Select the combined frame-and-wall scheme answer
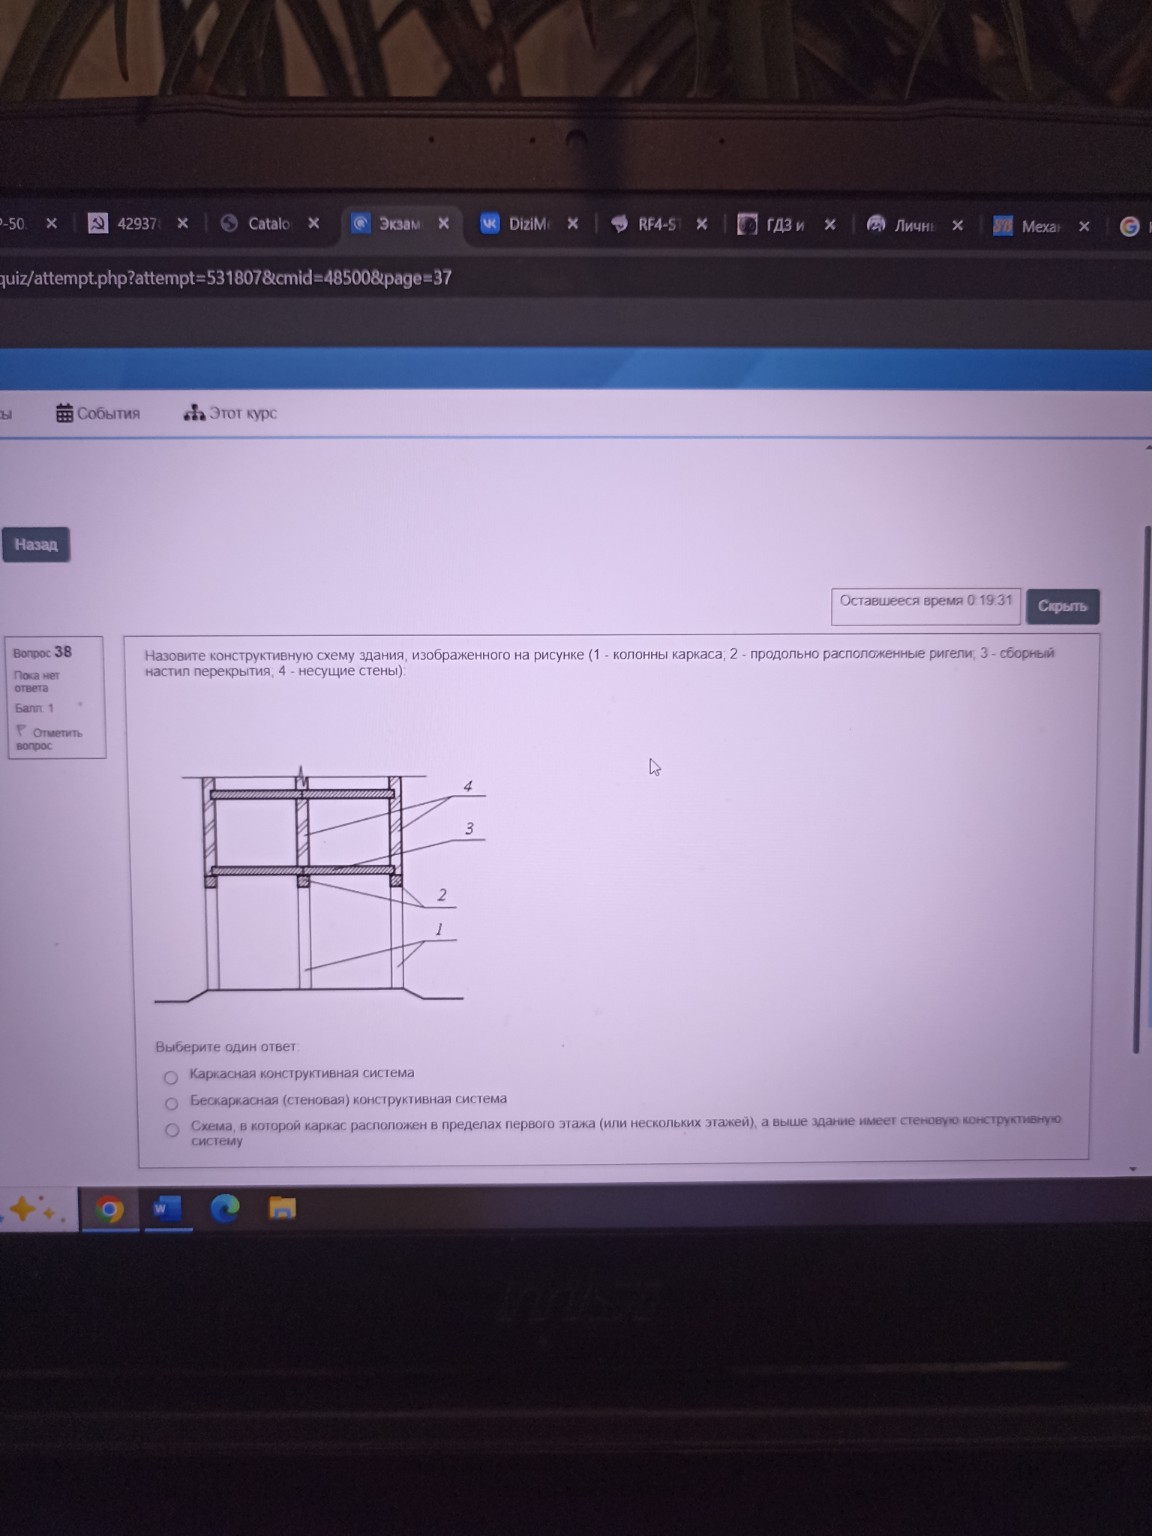This screenshot has height=1536, width=1152. click(x=172, y=1129)
